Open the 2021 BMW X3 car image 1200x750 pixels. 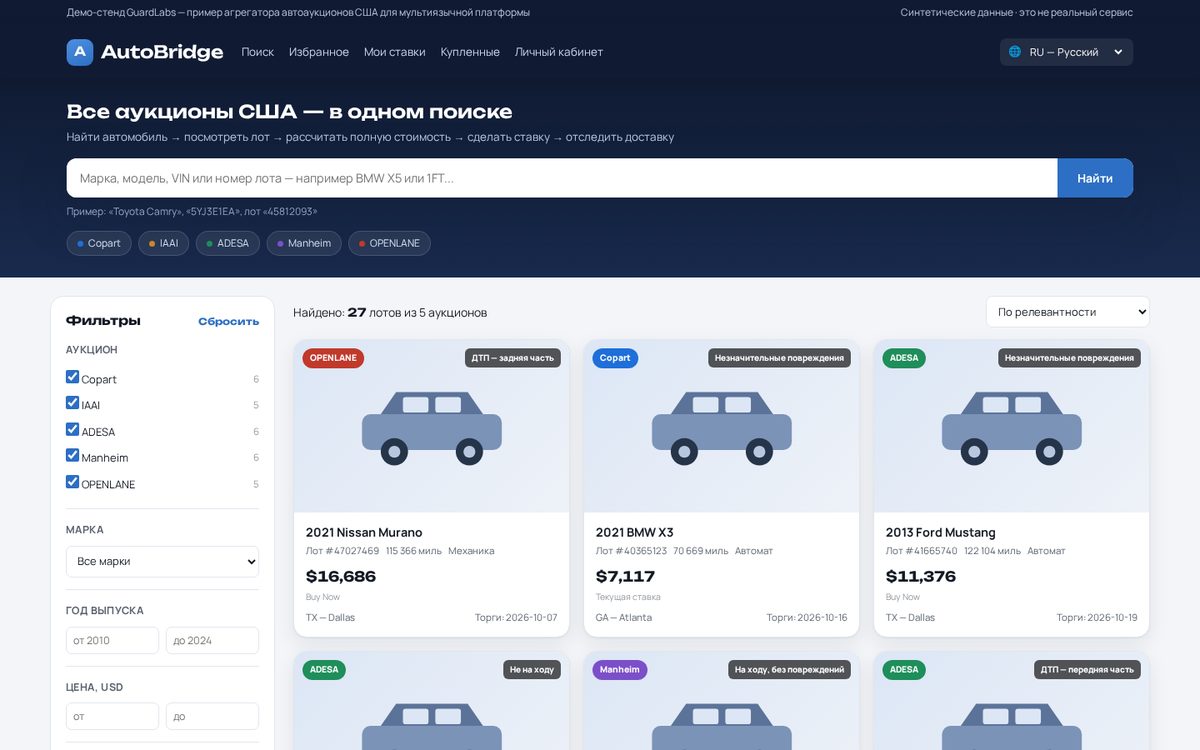coord(721,427)
